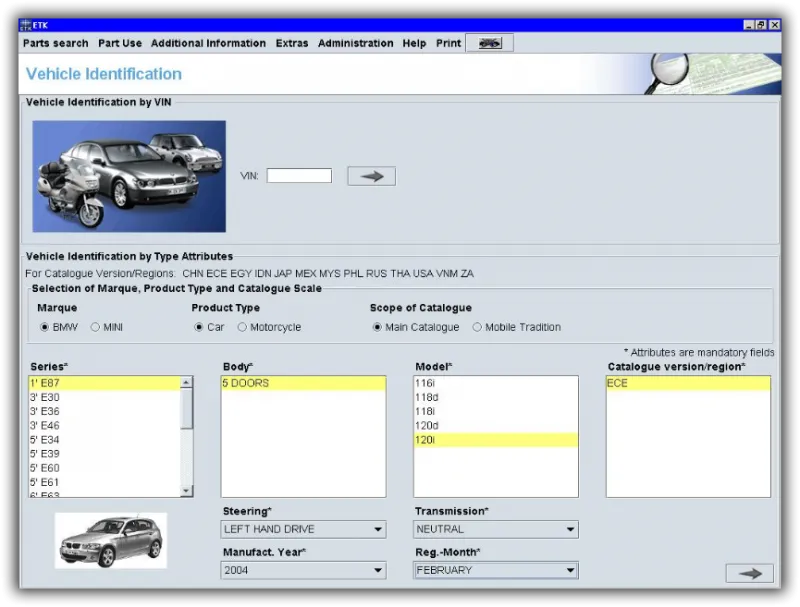Choose the Car product type

[x=199, y=327]
